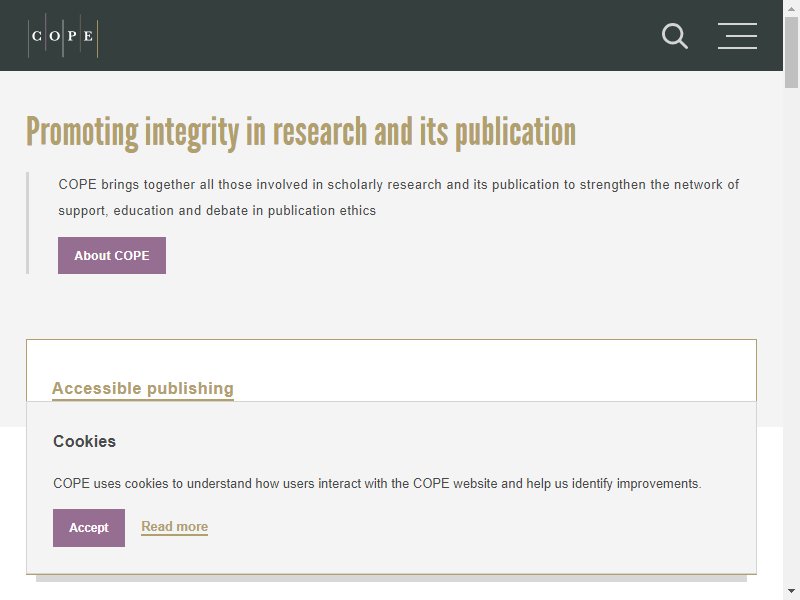
Task: Click the COPE logo in header
Action: tap(63, 36)
